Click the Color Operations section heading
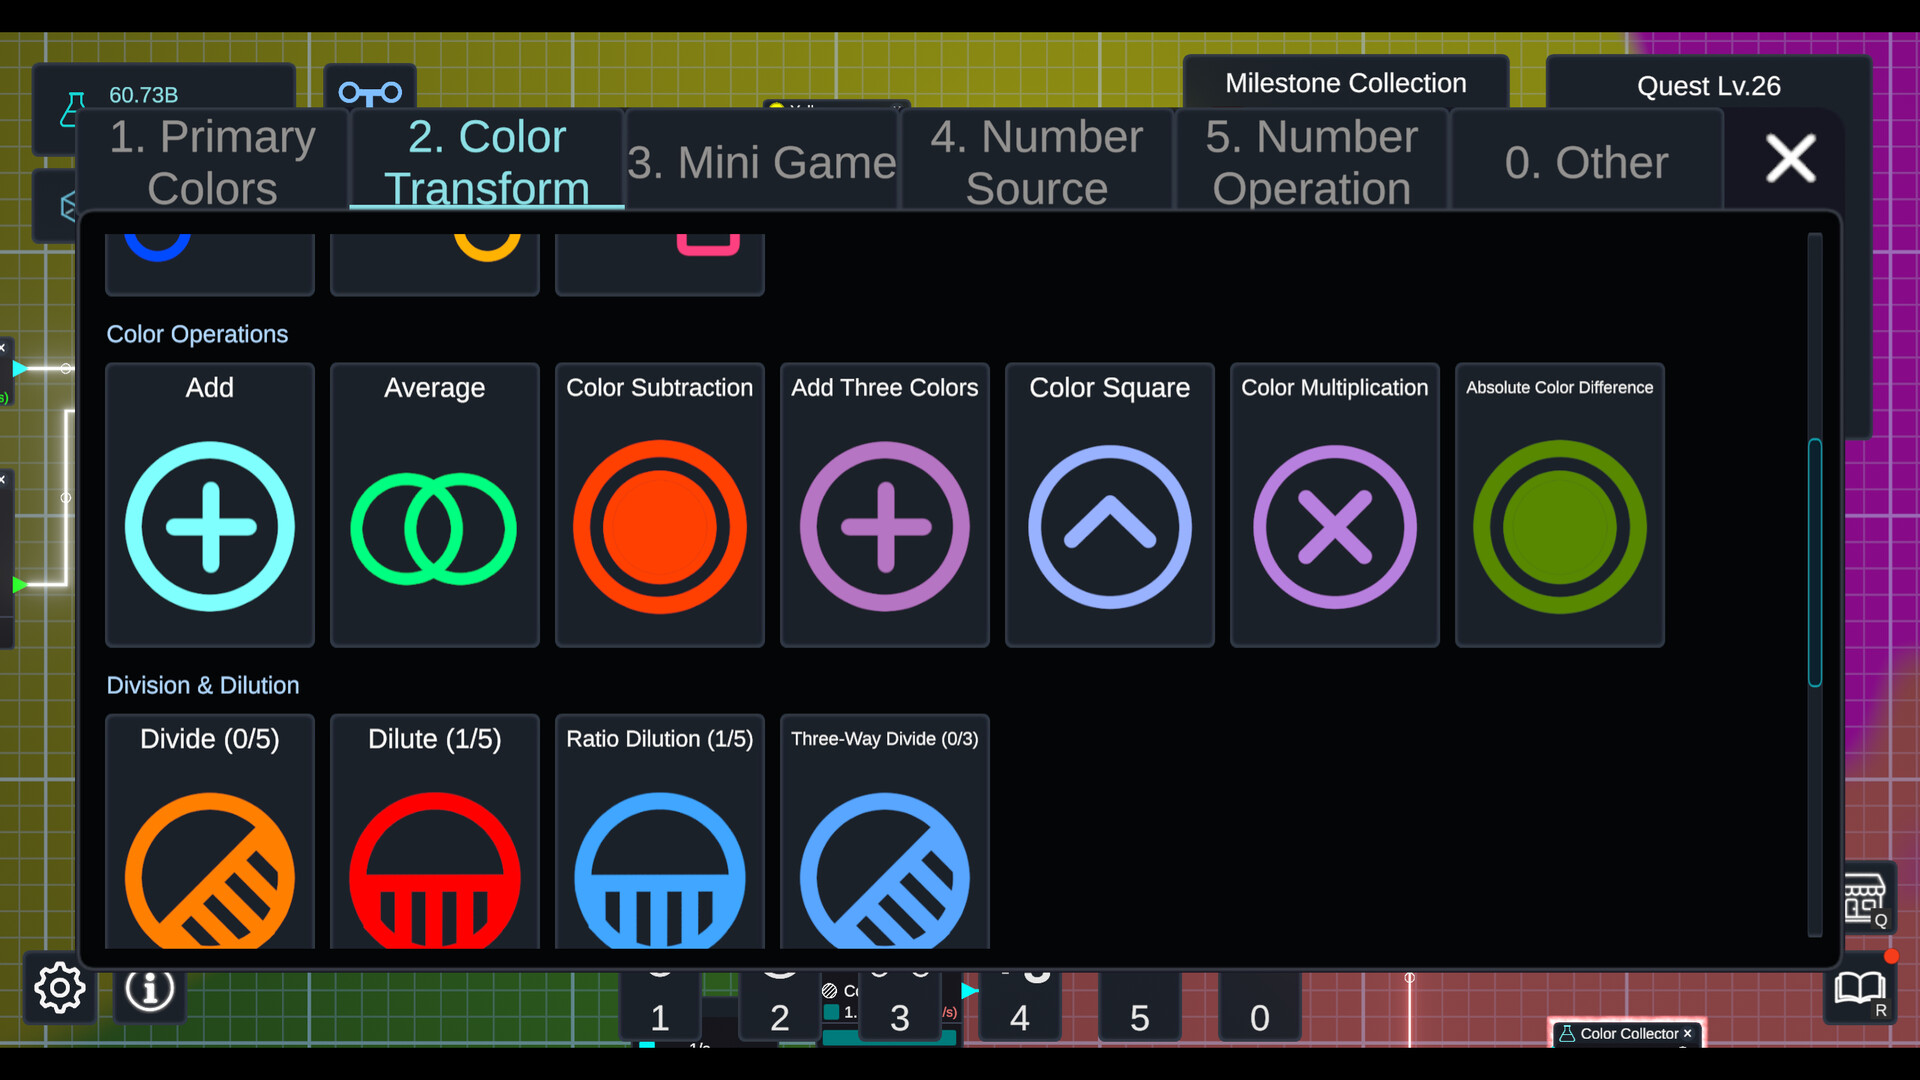The width and height of the screenshot is (1920, 1080). point(197,334)
